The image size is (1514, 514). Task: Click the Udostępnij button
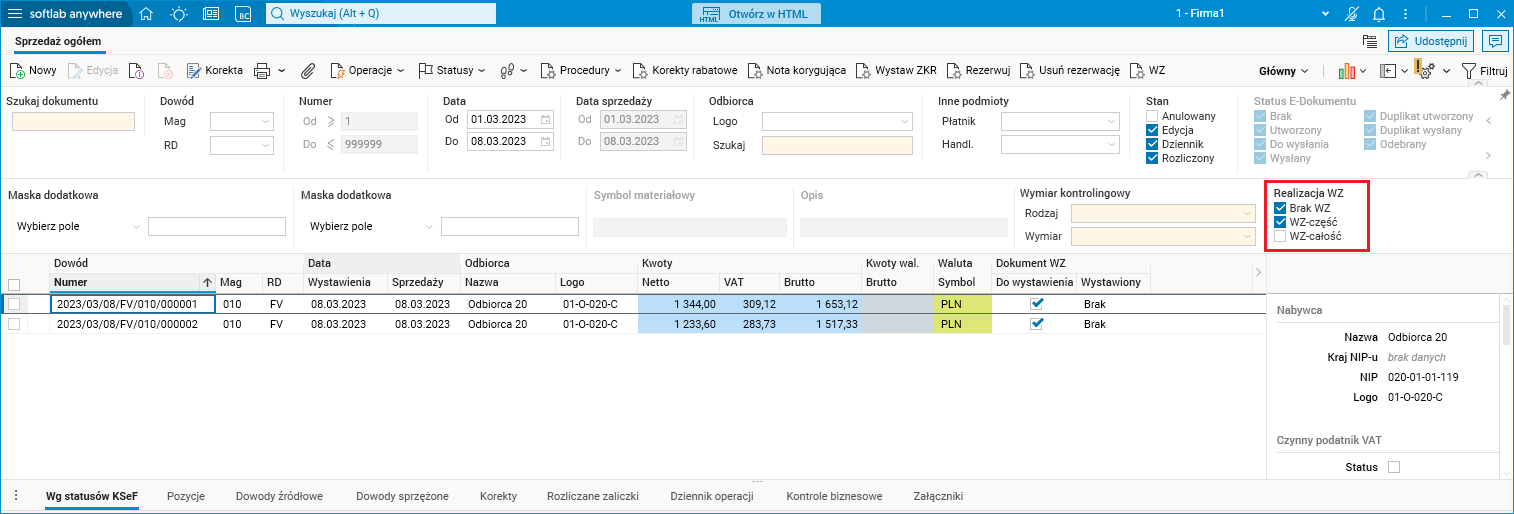(1433, 41)
